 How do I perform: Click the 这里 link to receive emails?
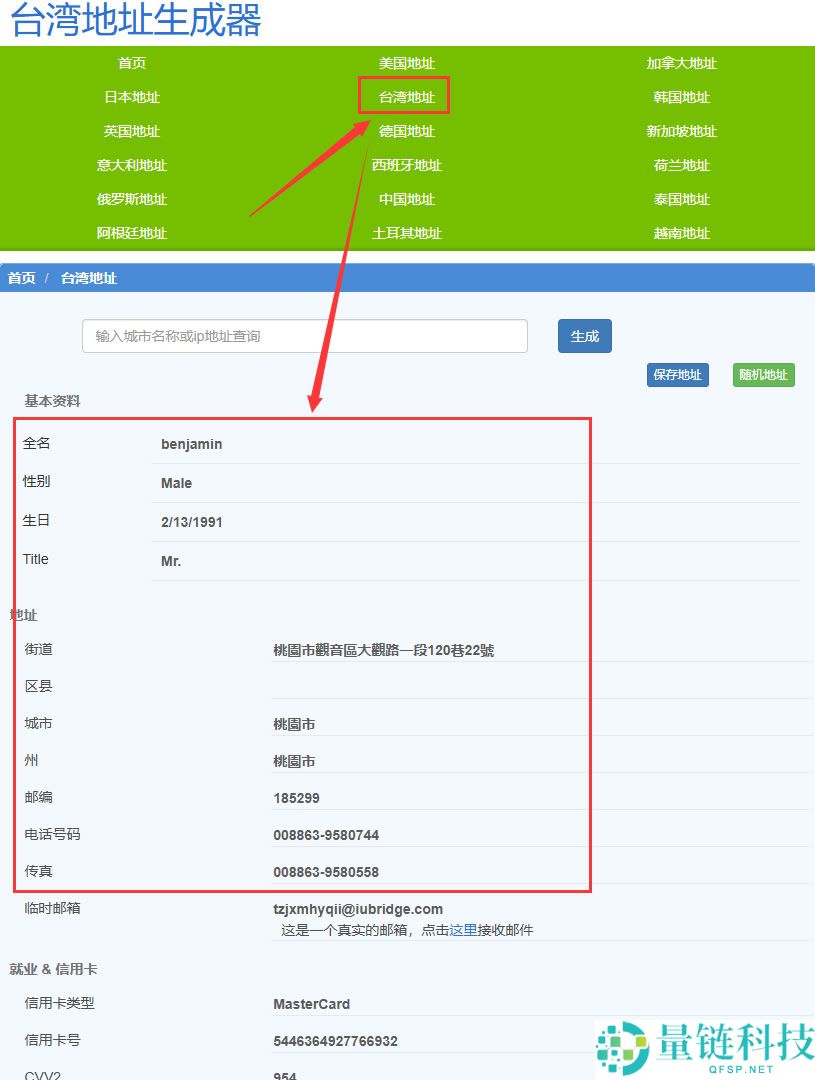pyautogui.click(x=464, y=930)
